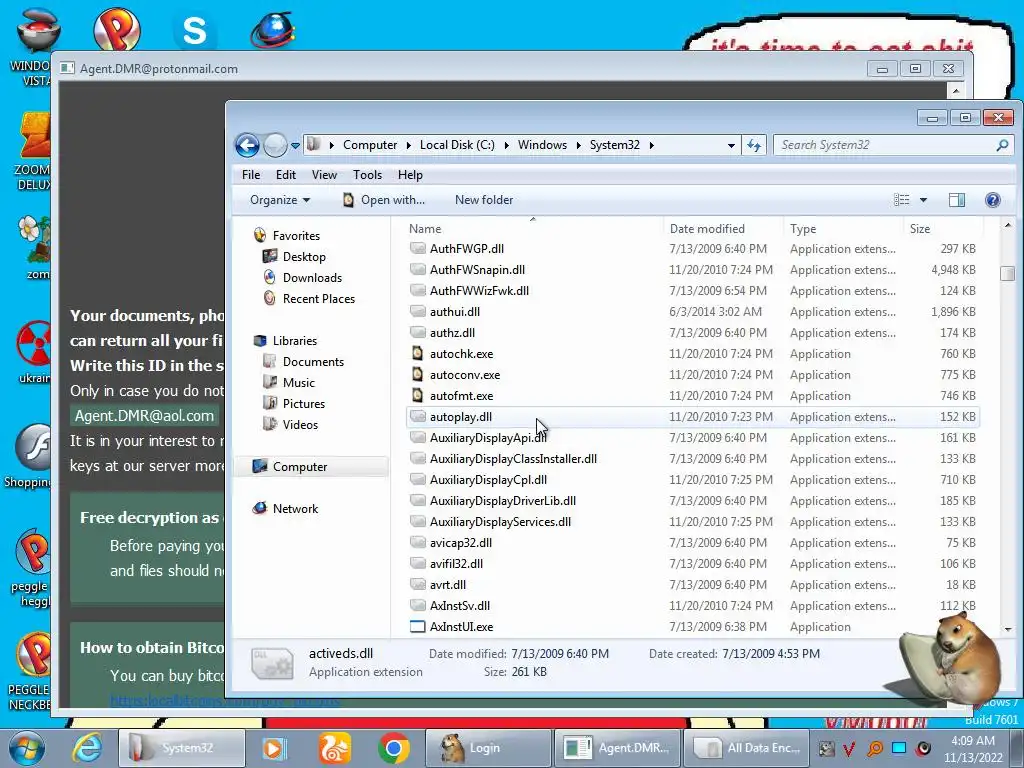
Task: Select Desktop under Favorites
Action: pyautogui.click(x=304, y=257)
